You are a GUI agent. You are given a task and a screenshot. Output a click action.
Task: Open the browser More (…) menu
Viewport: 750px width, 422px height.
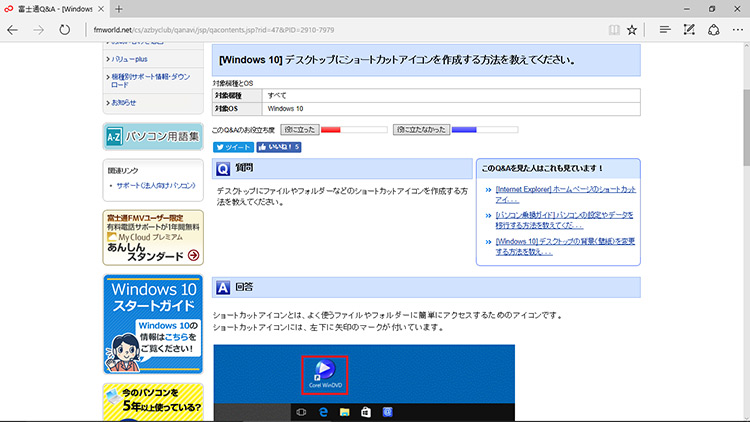734,30
